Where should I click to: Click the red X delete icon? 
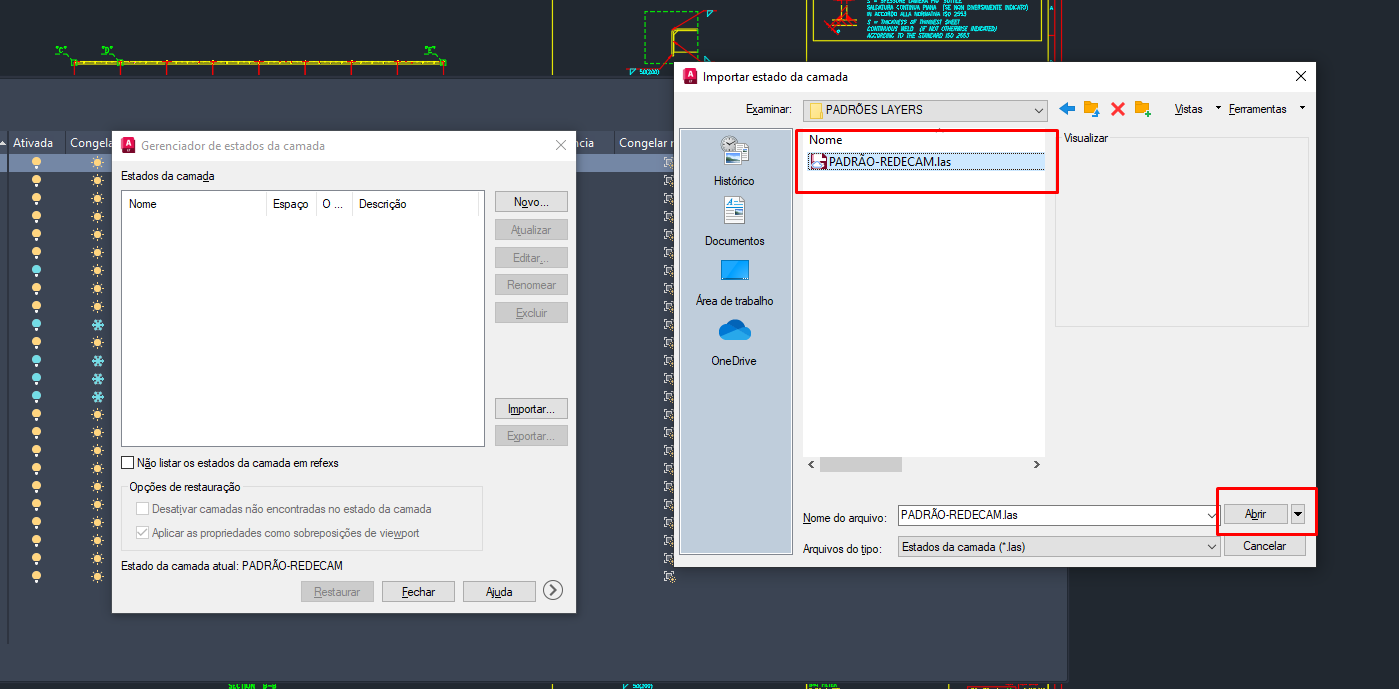click(1118, 109)
